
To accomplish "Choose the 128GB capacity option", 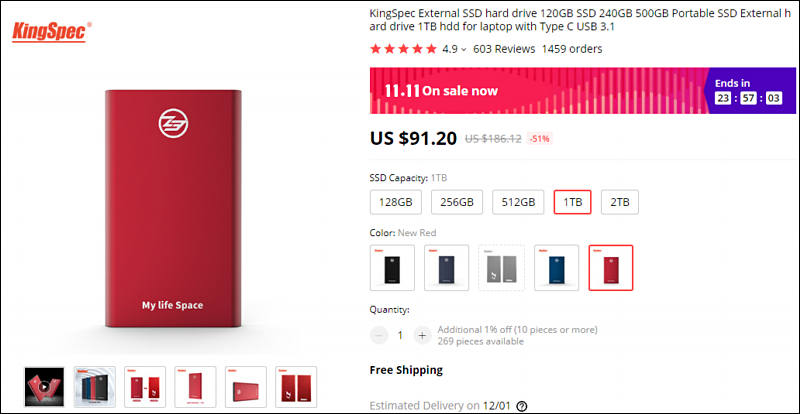I will pos(395,201).
